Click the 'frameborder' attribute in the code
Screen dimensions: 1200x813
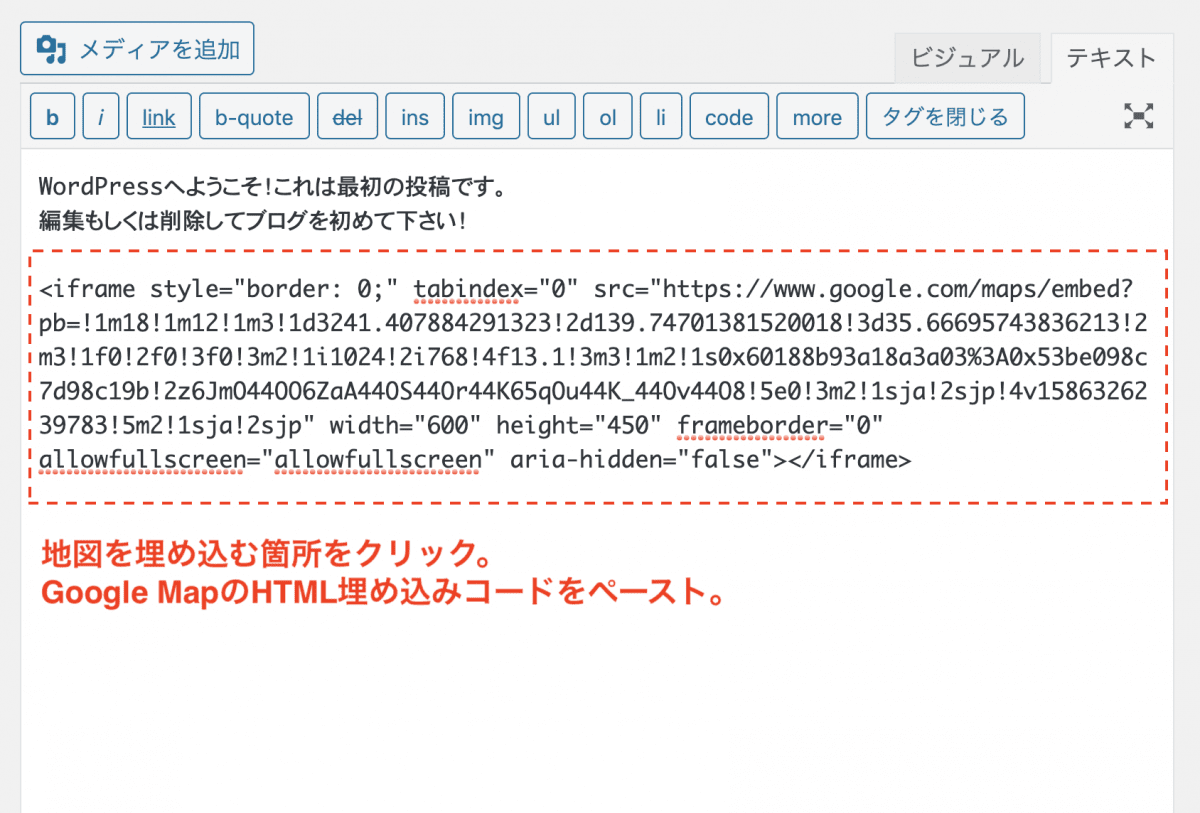(753, 426)
